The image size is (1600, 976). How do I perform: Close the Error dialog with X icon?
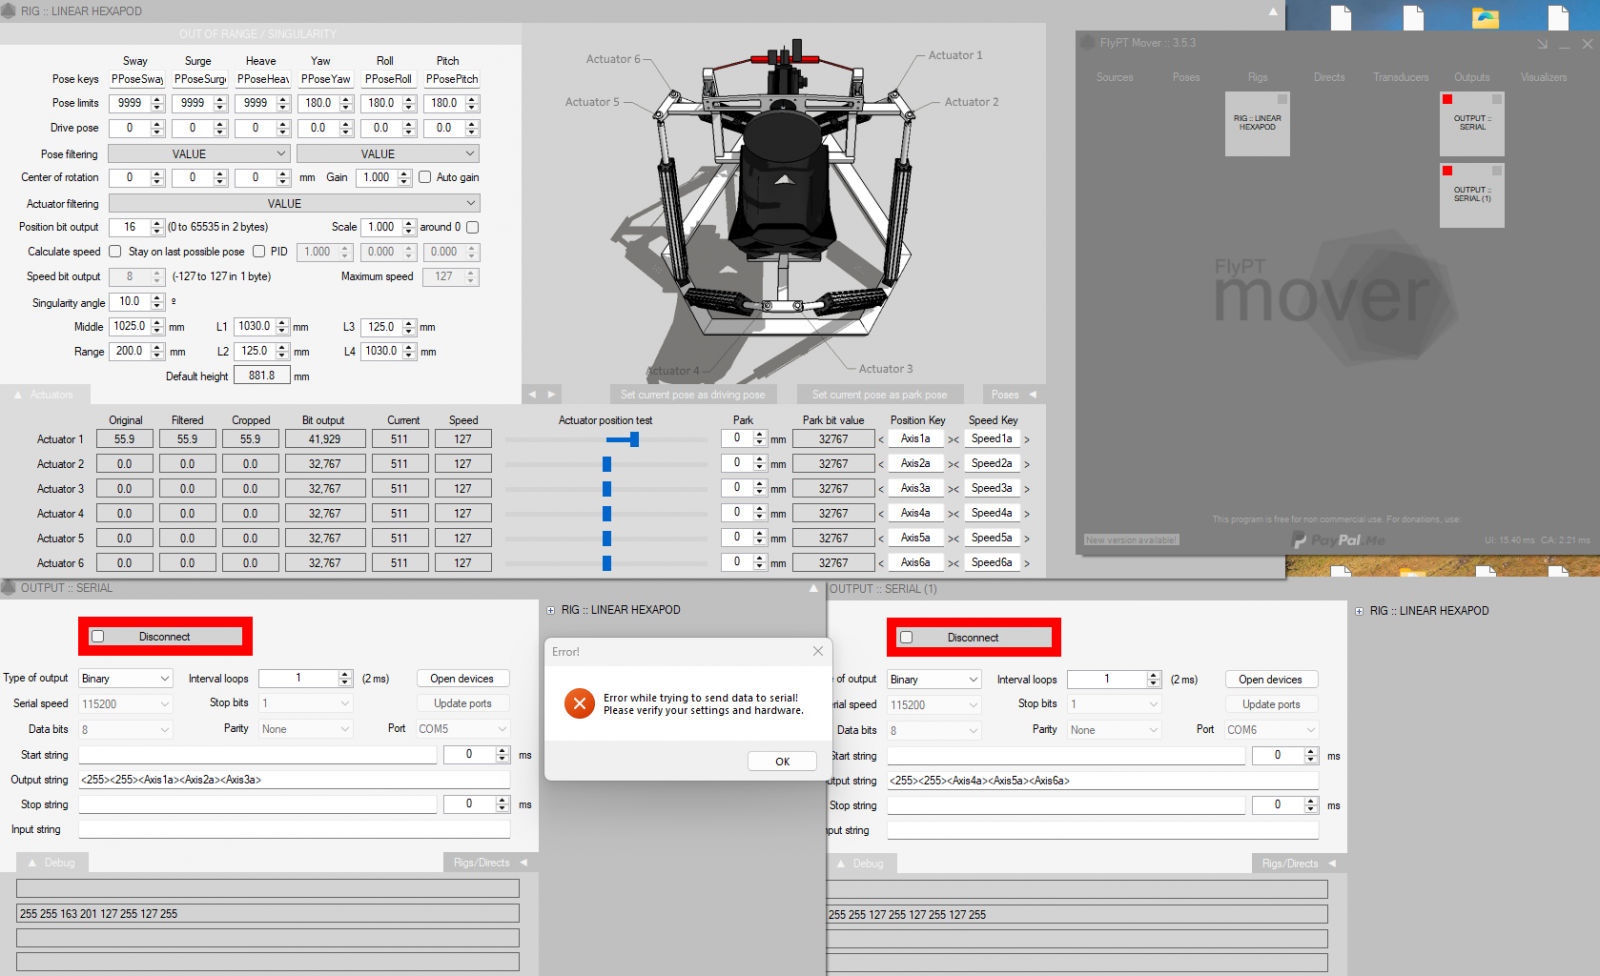point(818,651)
